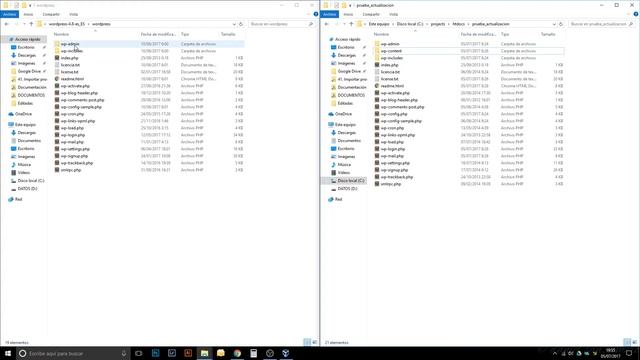Go back in the prueba_actualizacion window
Viewport: 640px width, 360px height.
(327, 24)
